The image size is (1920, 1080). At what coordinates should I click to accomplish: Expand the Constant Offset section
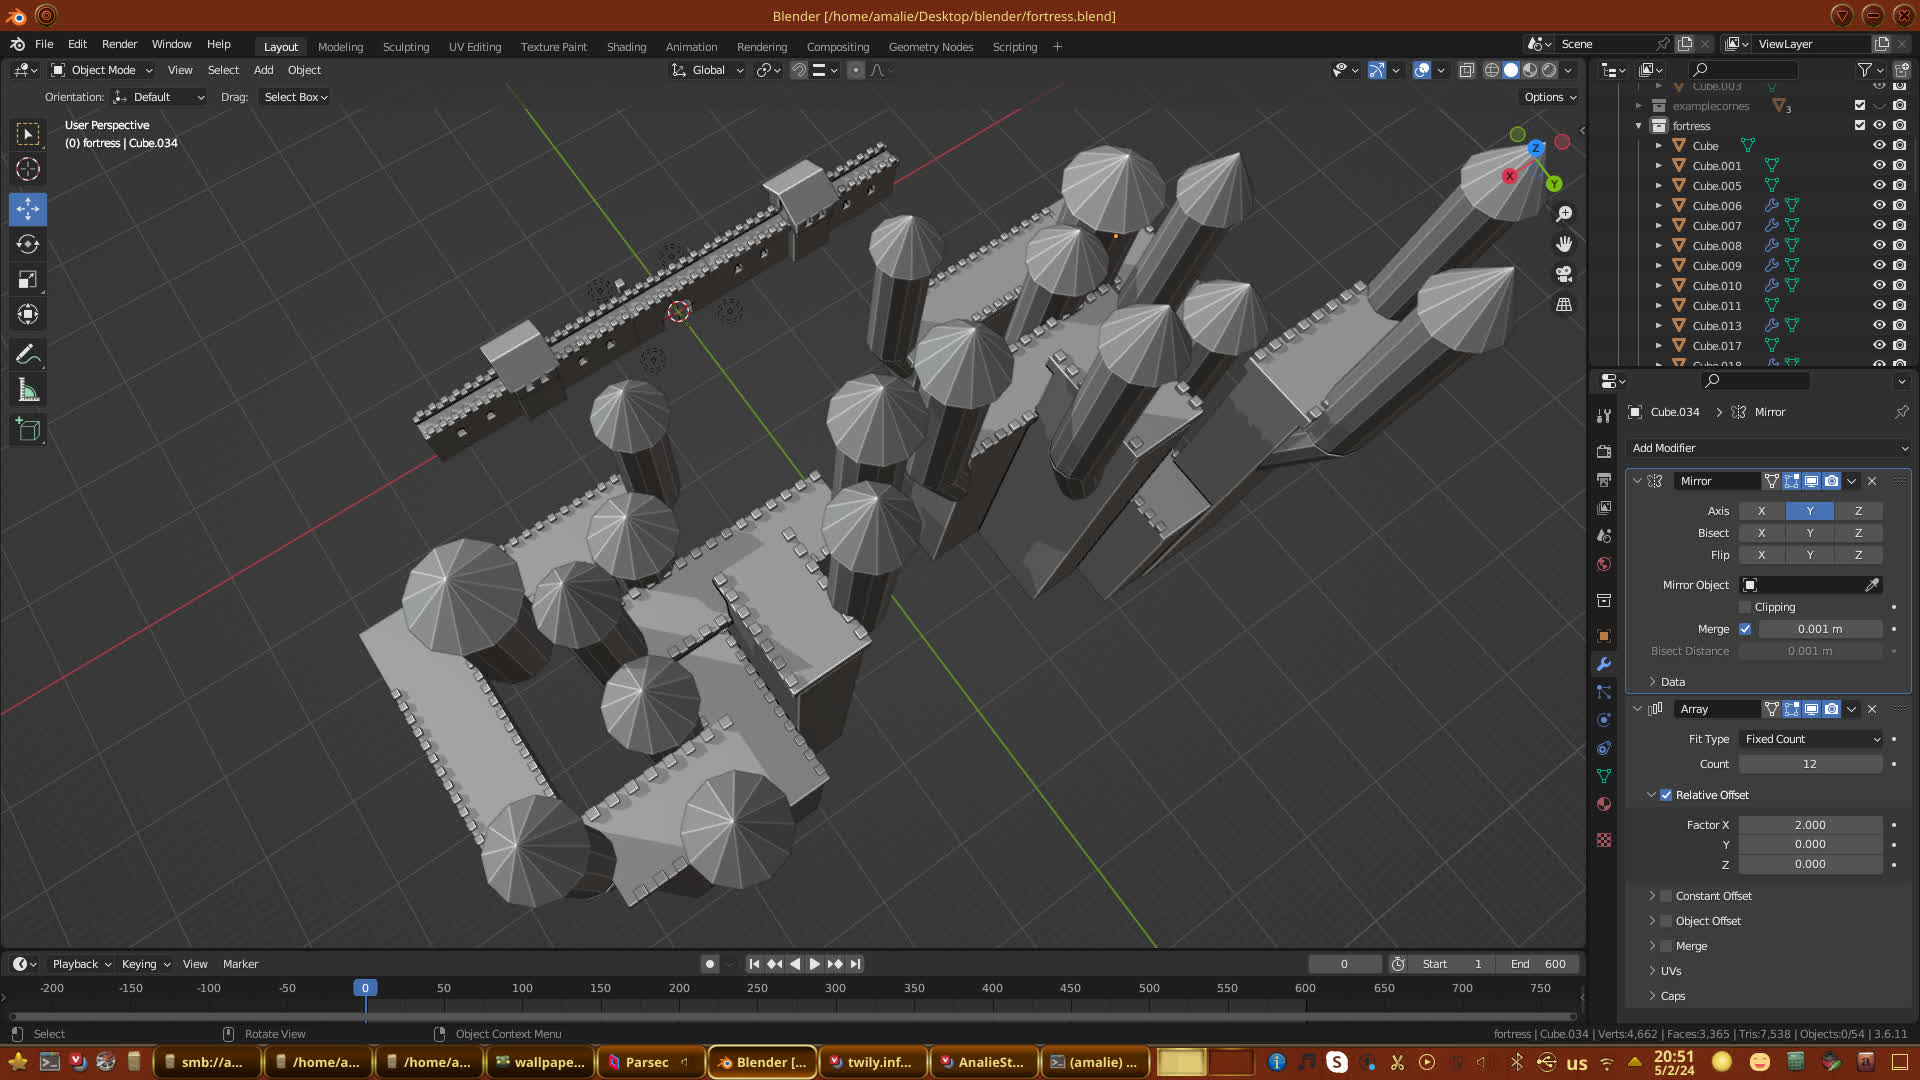1652,896
